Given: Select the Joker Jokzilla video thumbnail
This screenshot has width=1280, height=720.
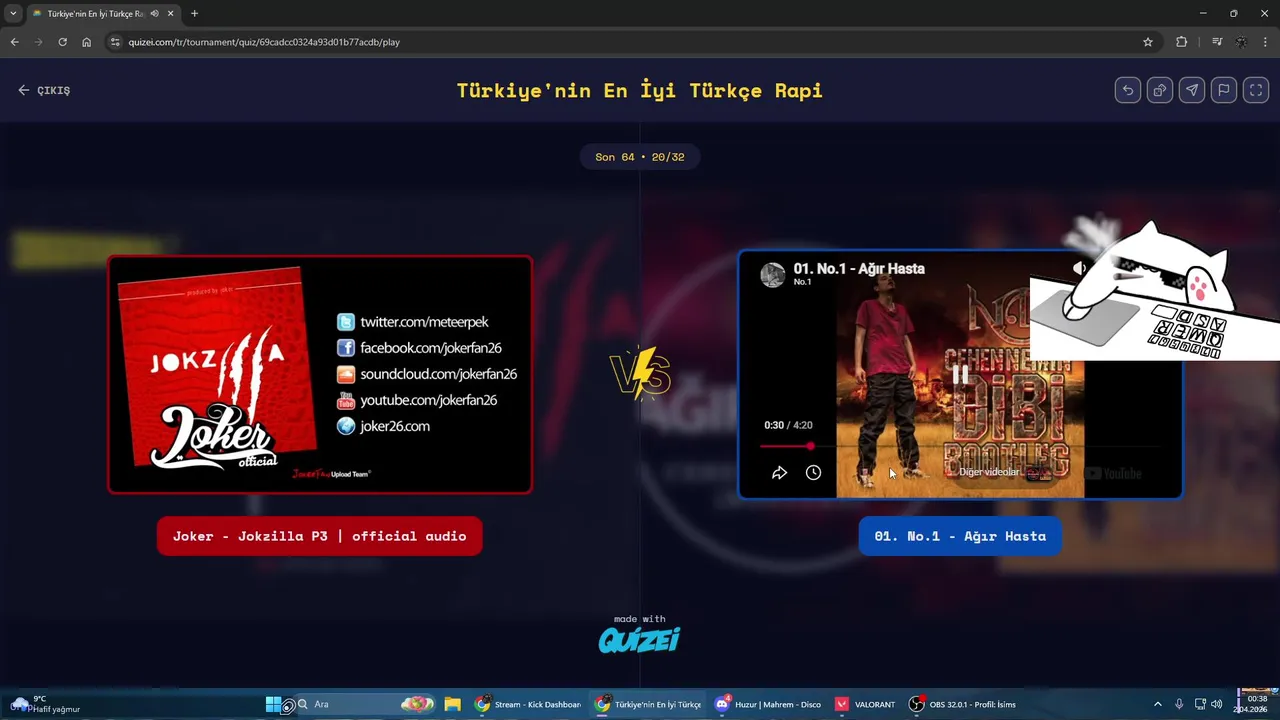Looking at the screenshot, I should pos(320,375).
